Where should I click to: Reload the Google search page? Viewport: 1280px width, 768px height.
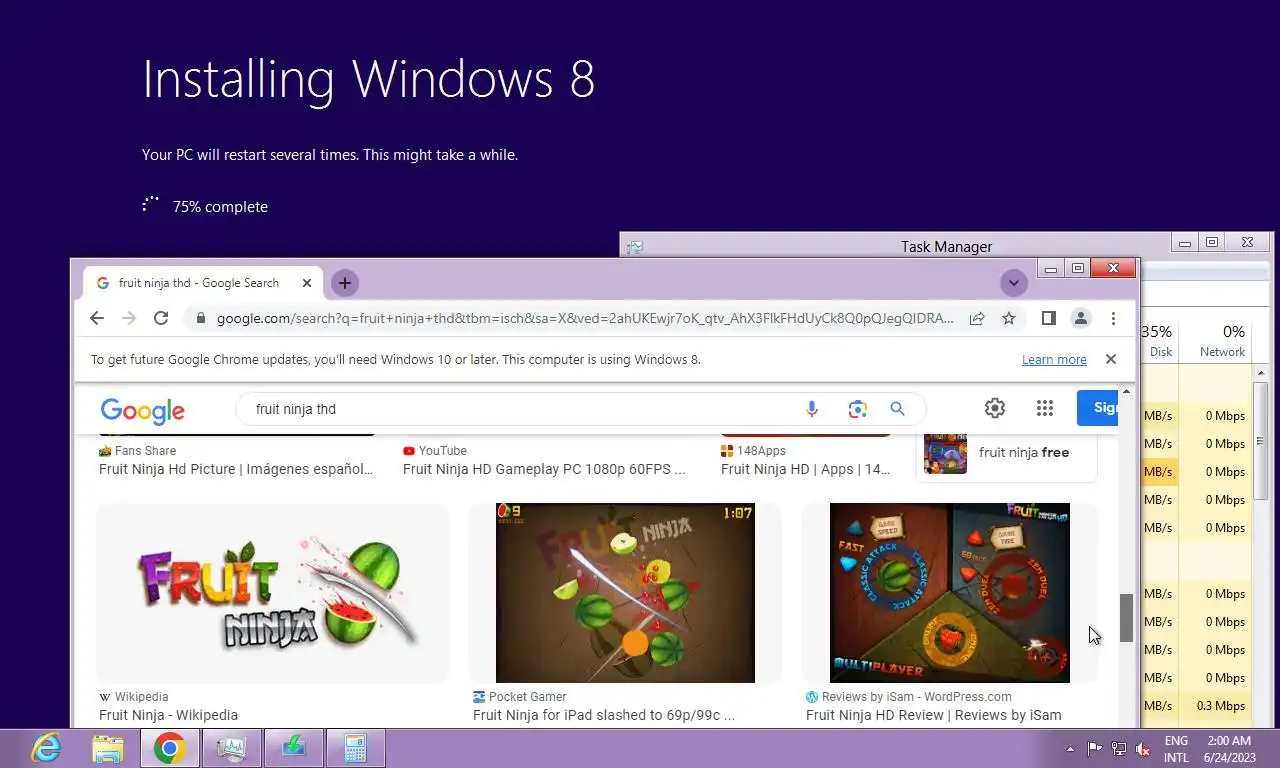[x=161, y=318]
